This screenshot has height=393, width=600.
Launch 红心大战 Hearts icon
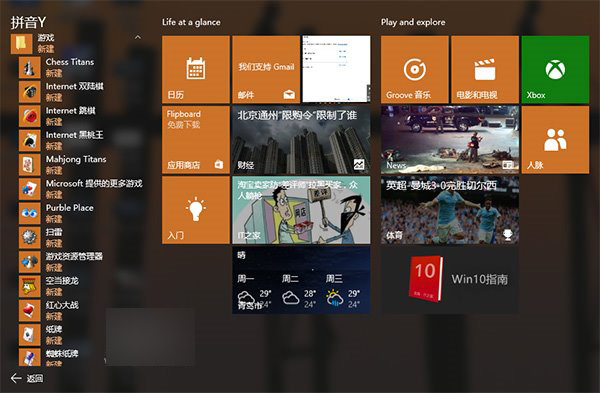pos(29,310)
